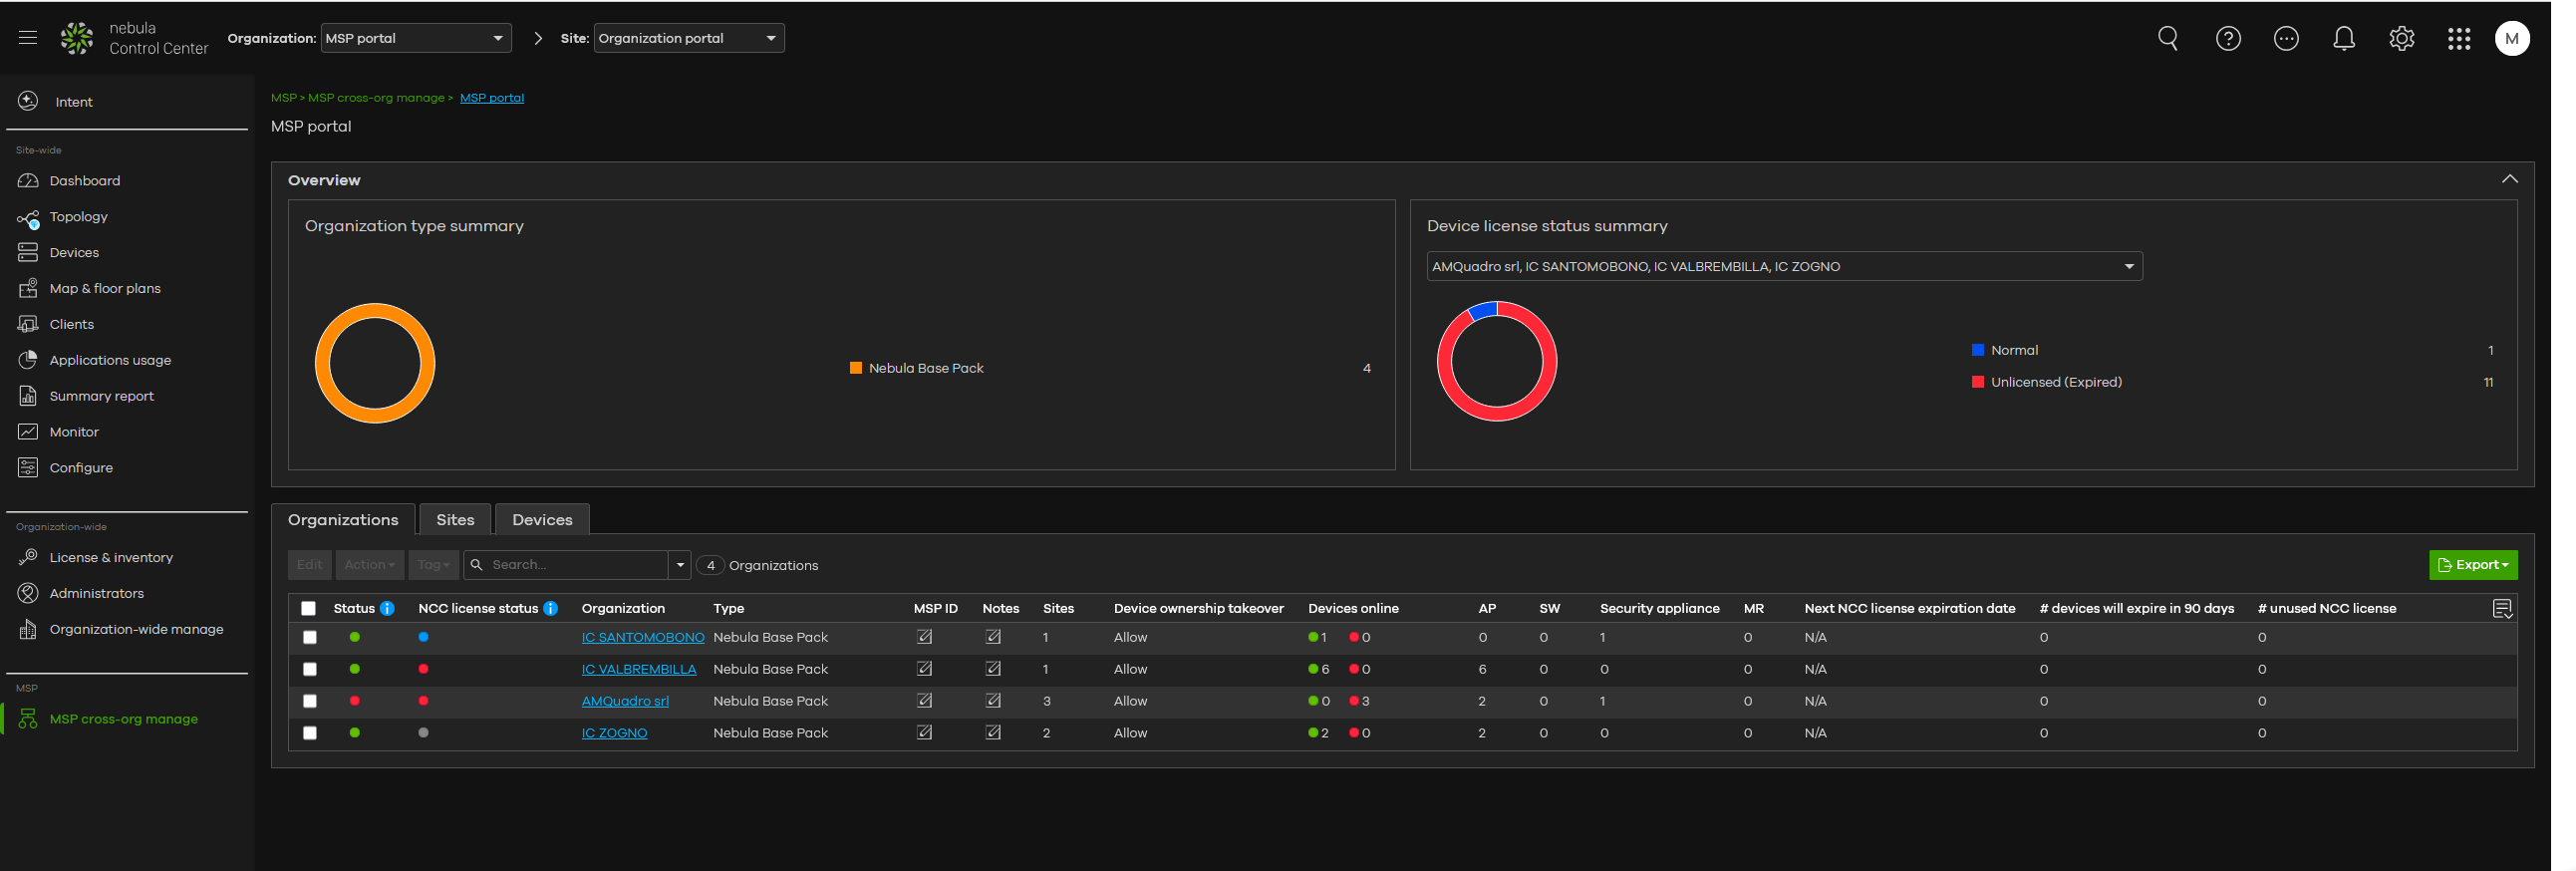Click the NCC license status info icon
The image size is (2576, 871).
[550, 608]
